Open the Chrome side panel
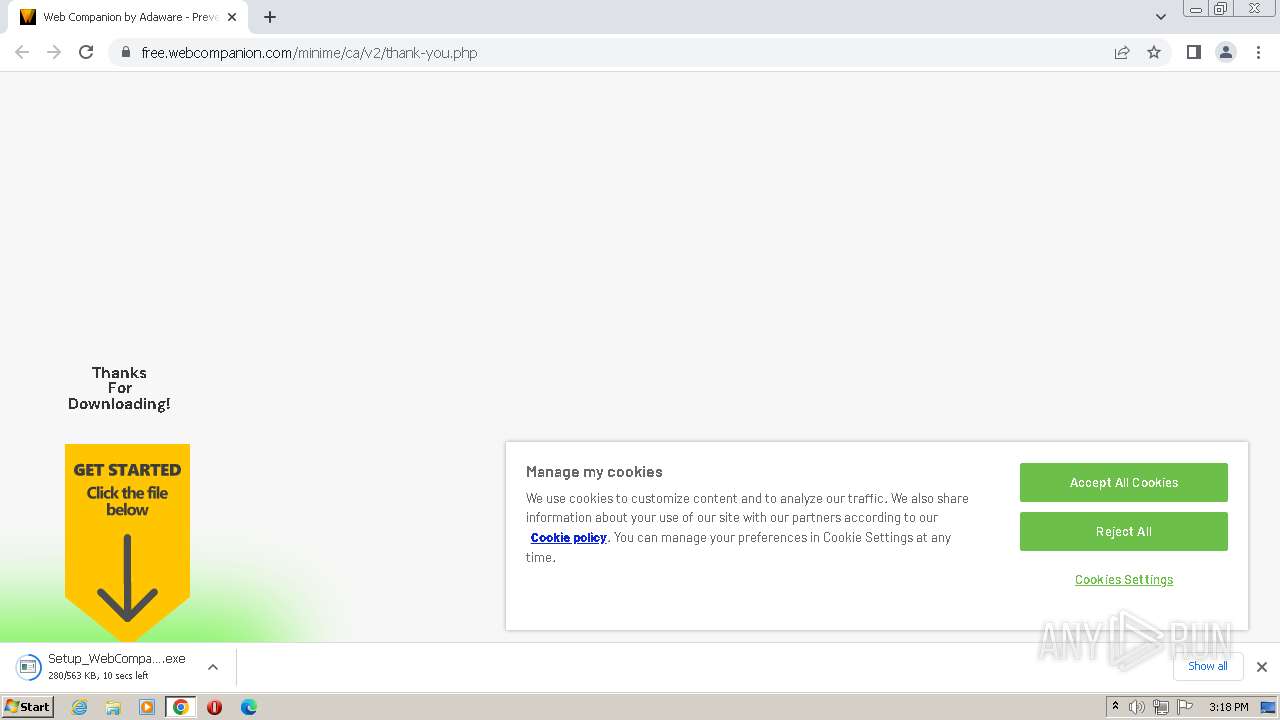The image size is (1280, 720). pyautogui.click(x=1193, y=52)
